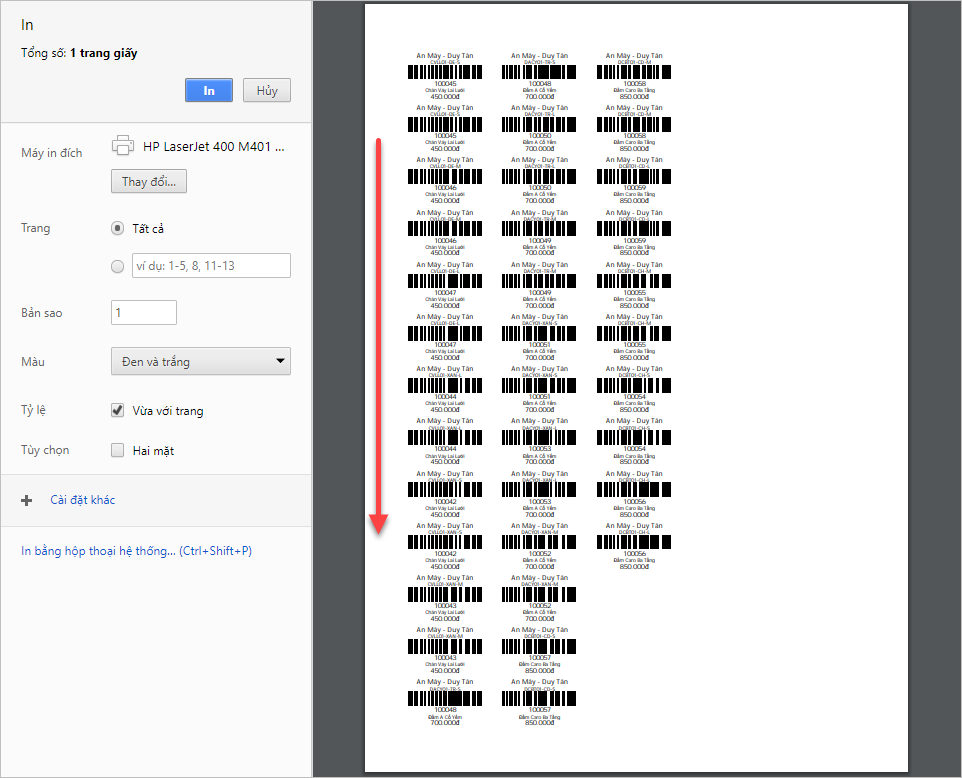
Task: Open the Màu dropdown showing Đen và trắng
Action: tap(201, 361)
